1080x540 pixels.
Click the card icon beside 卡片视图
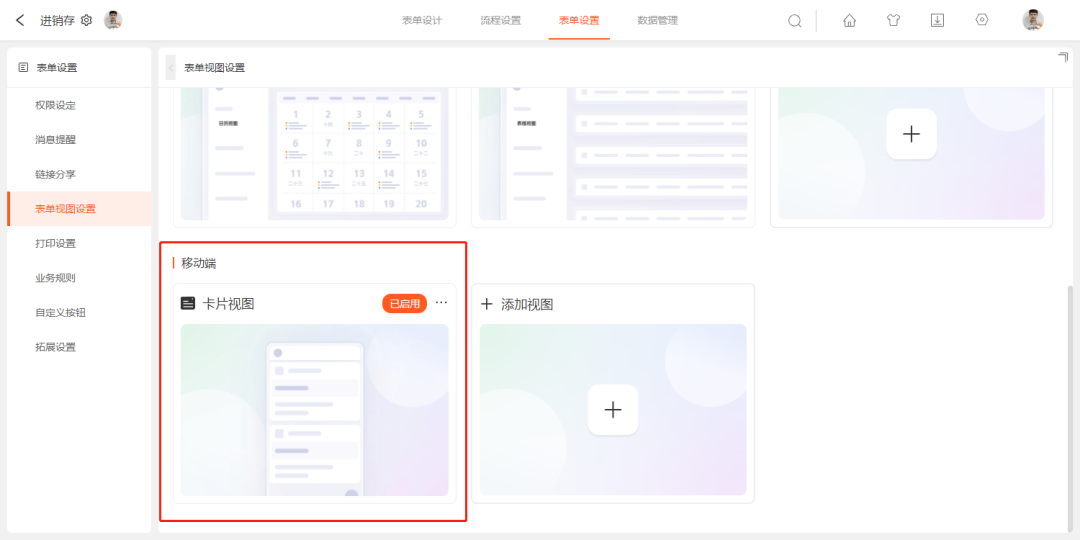[187, 304]
